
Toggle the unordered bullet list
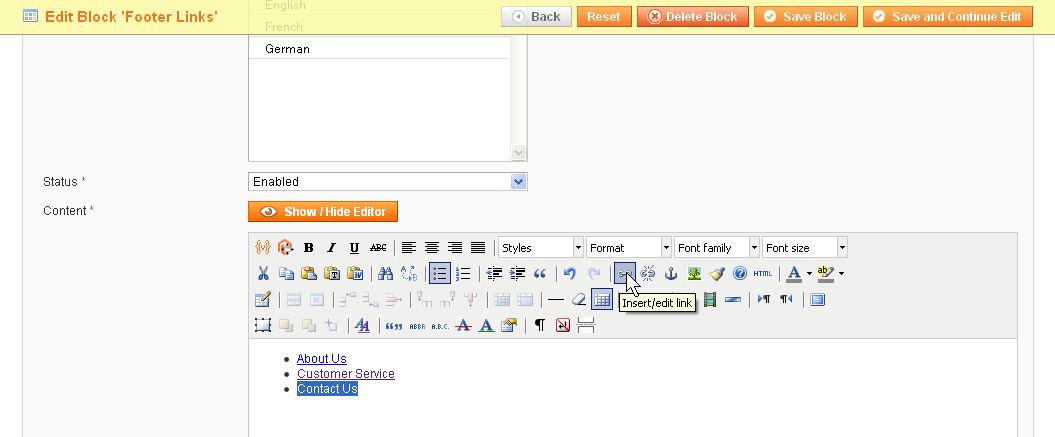pyautogui.click(x=439, y=273)
